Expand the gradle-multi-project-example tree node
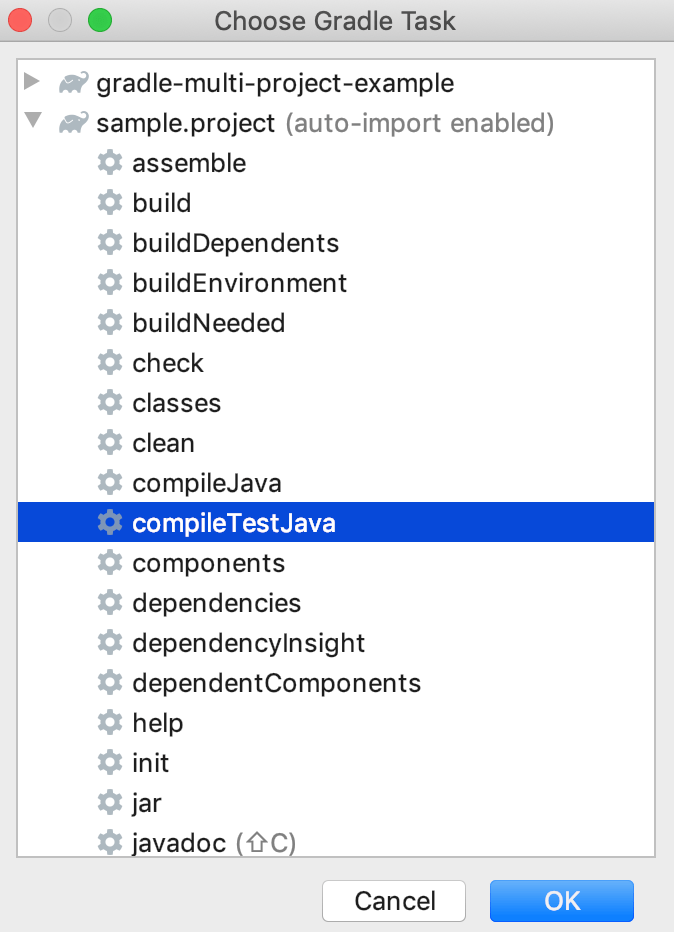Viewport: 674px width, 932px height. click(33, 83)
